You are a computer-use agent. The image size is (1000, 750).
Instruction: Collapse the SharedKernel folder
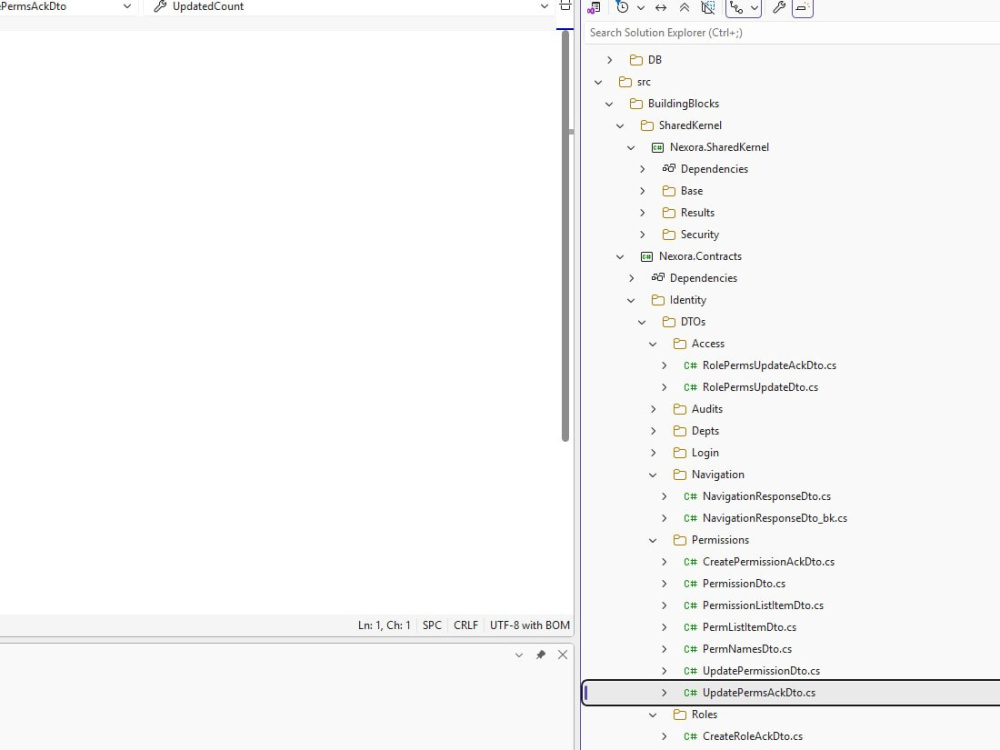click(620, 126)
